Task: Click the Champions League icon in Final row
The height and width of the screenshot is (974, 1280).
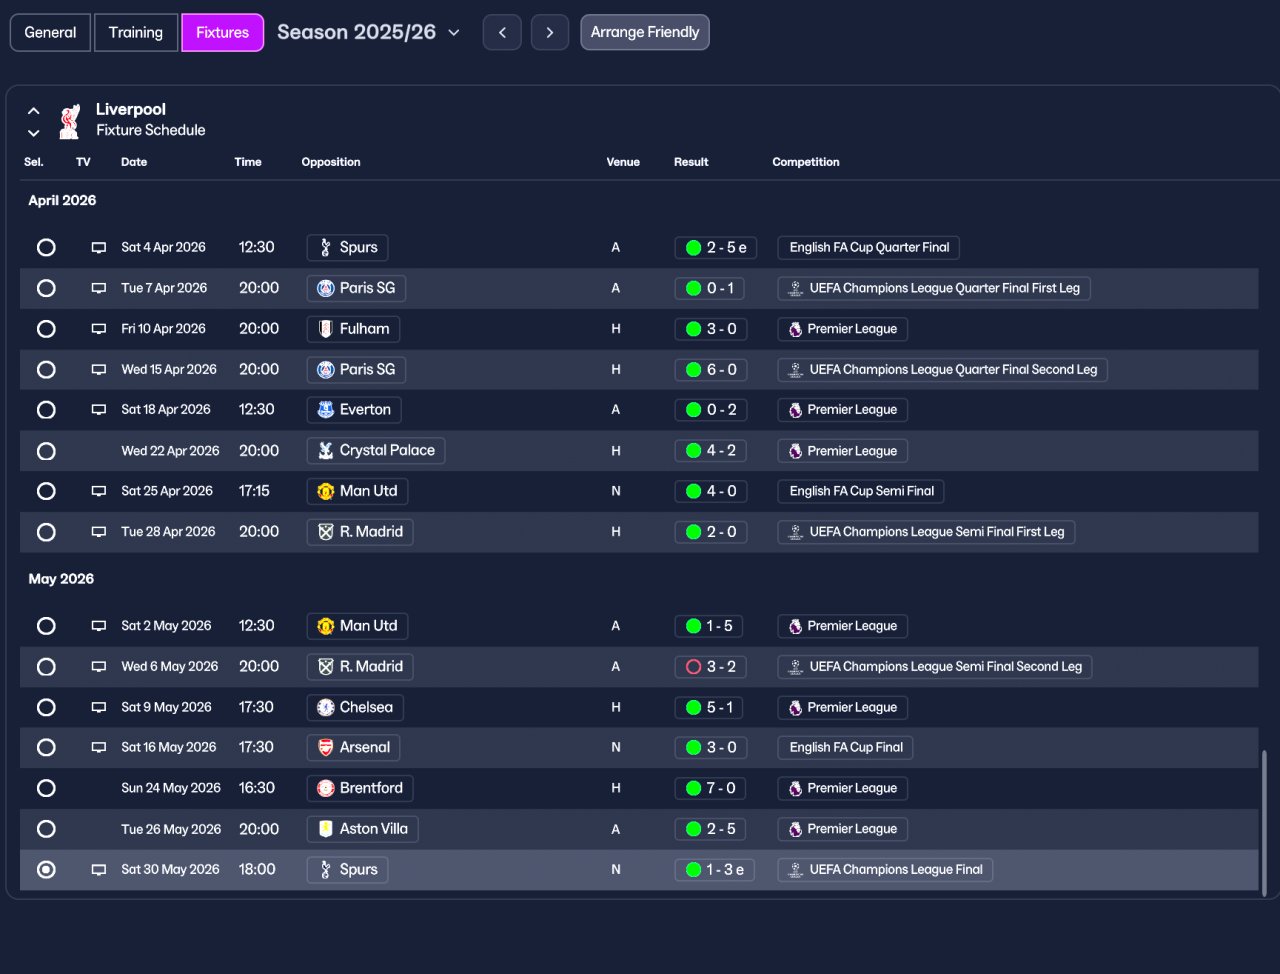Action: coord(795,870)
